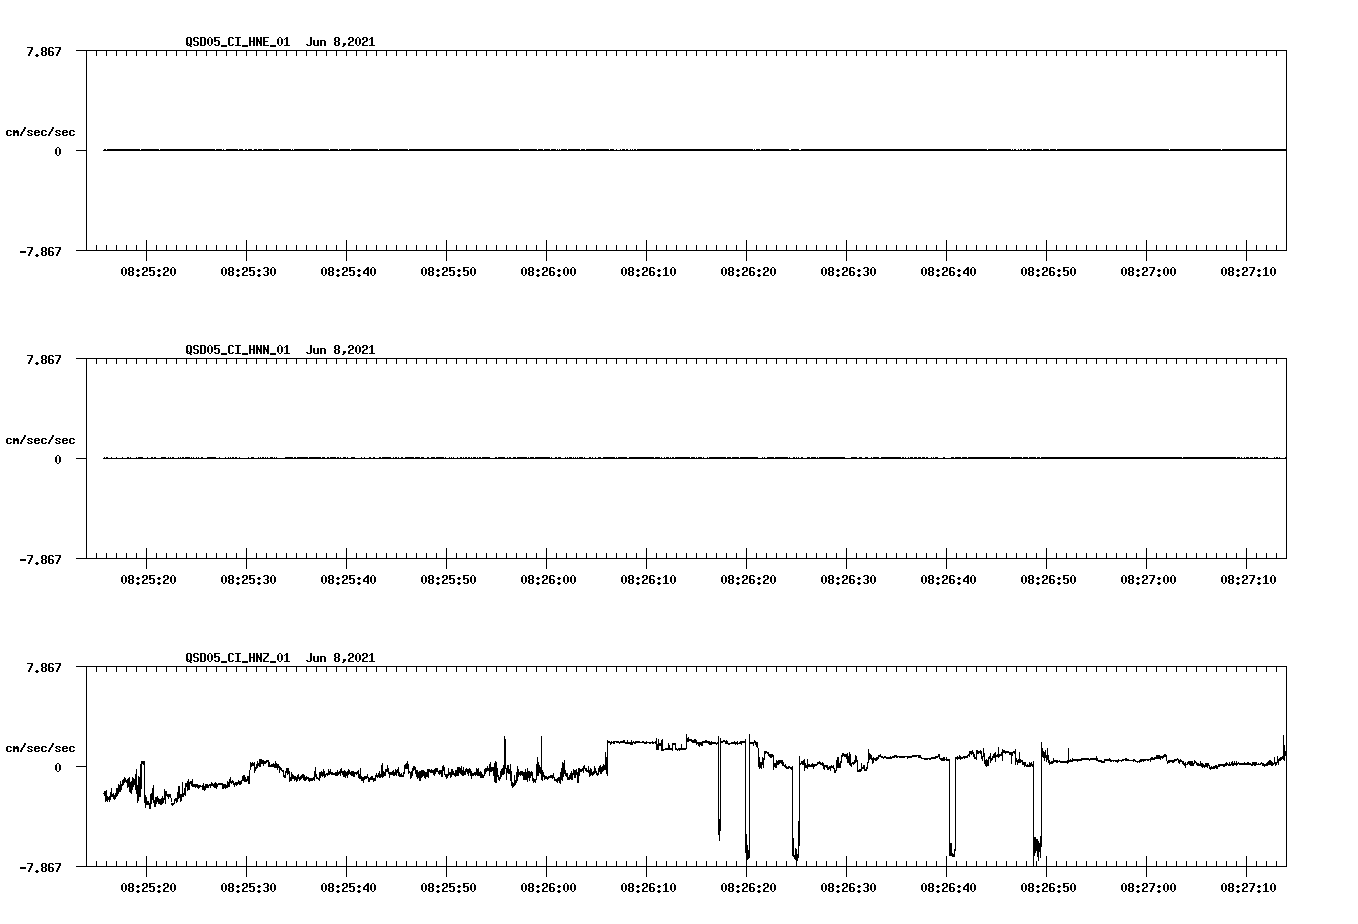Click the 0 axis label of the HNN plot
This screenshot has height=924, width=1358.
[x=58, y=460]
